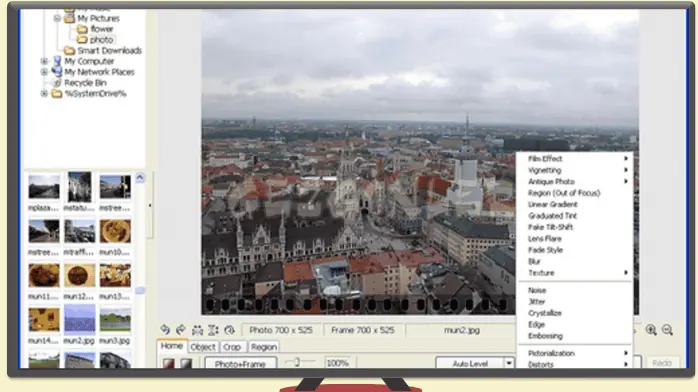This screenshot has width=698, height=392.
Task: Click the 'Frame 700 x 525' status text
Action: [363, 330]
